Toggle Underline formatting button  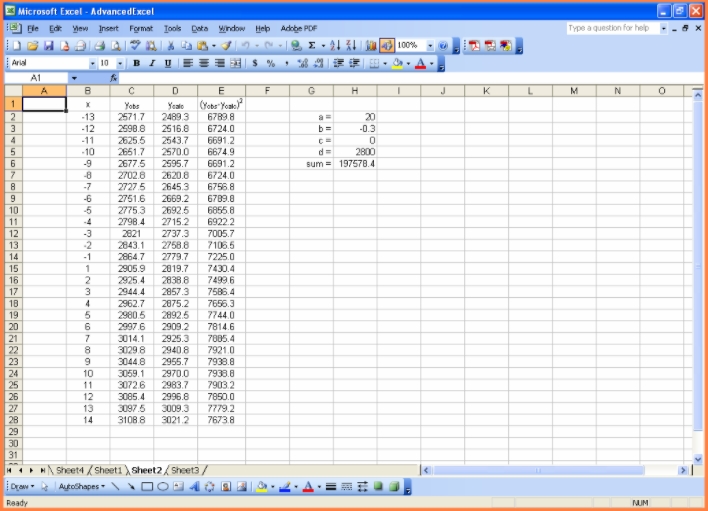point(167,63)
